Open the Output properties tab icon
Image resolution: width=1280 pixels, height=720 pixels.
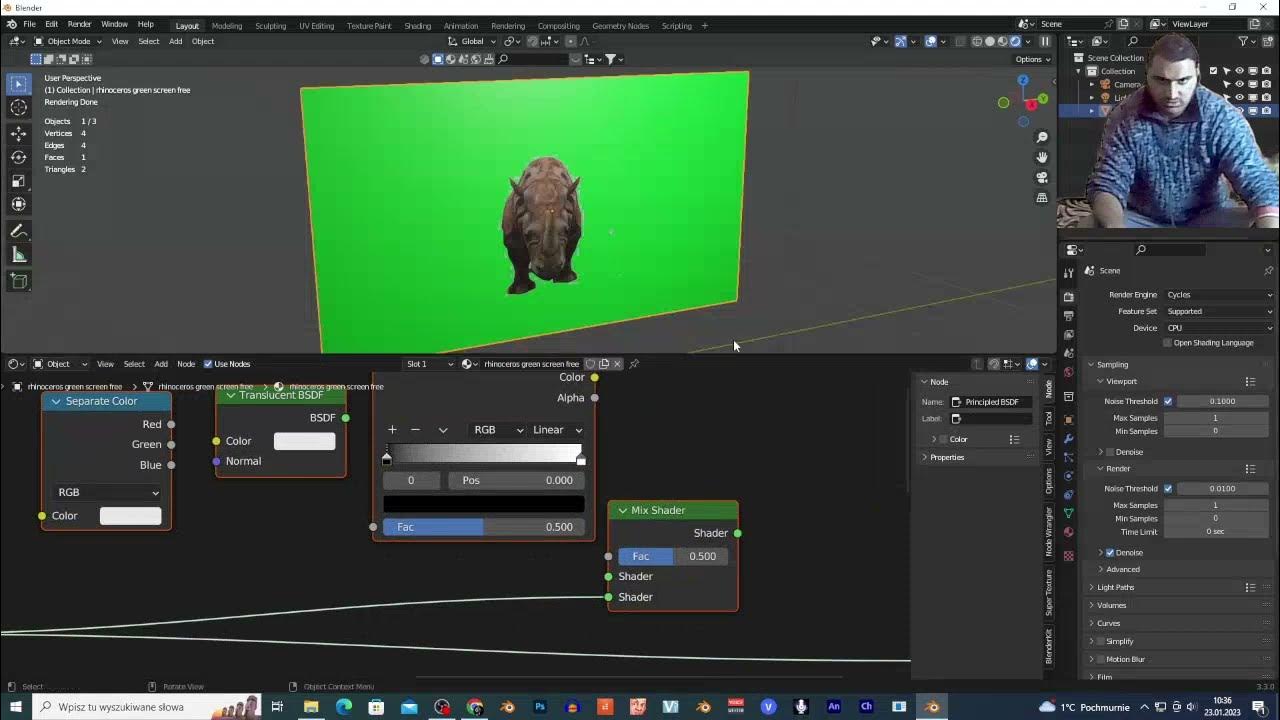pyautogui.click(x=1068, y=316)
